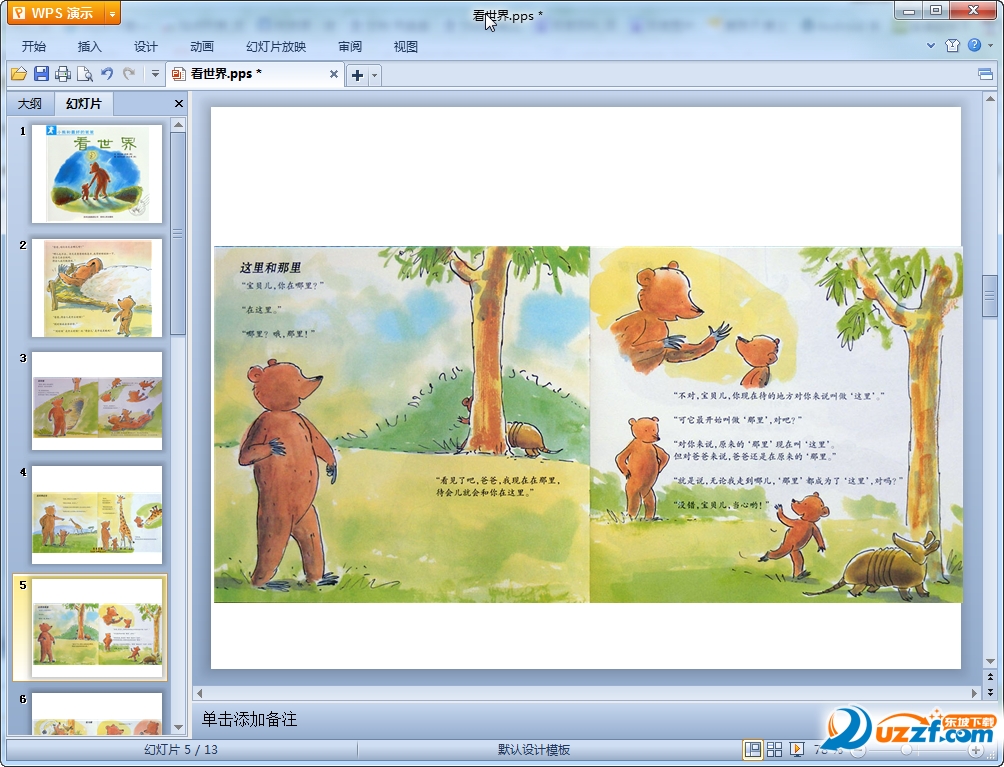Select slide 4 thumbnail with giraffes
The width and height of the screenshot is (1004, 767).
(x=97, y=515)
